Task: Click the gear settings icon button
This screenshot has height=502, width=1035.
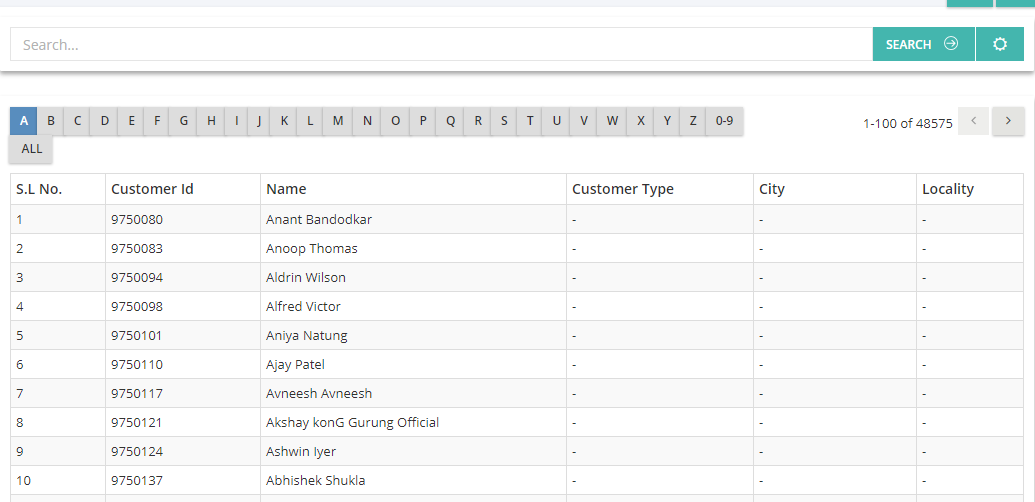Action: pos(999,44)
